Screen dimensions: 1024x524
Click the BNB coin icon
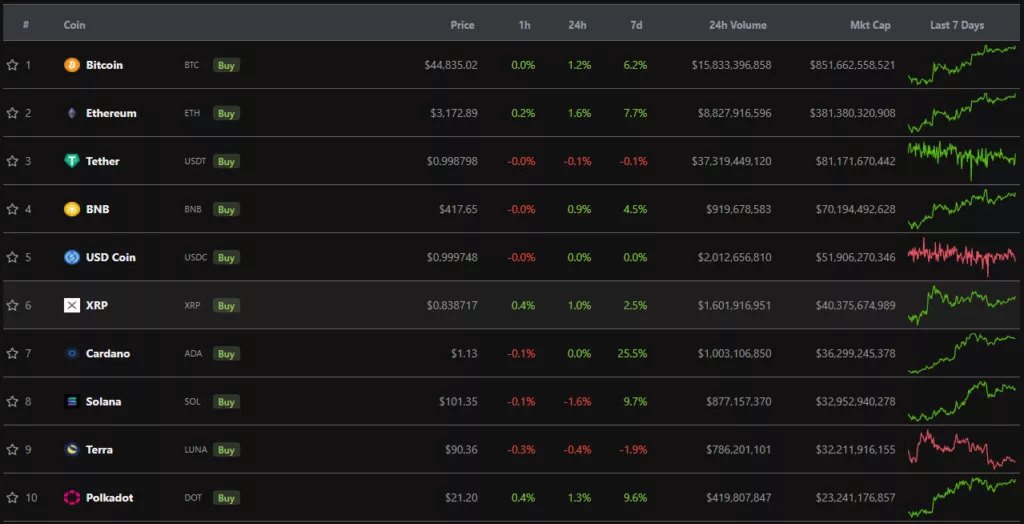click(x=71, y=209)
